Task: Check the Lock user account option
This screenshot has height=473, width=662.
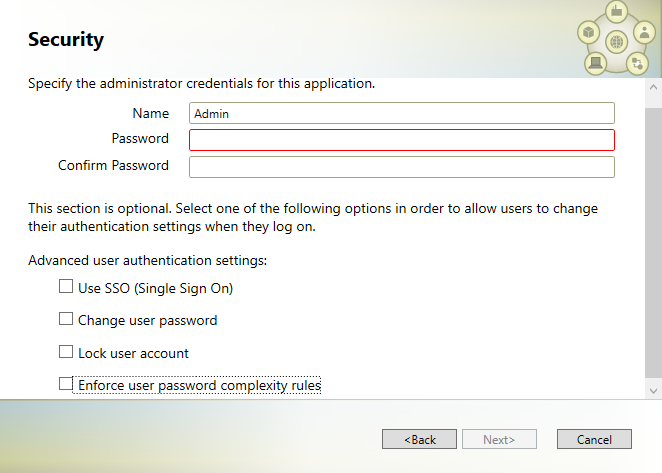Action: click(66, 351)
